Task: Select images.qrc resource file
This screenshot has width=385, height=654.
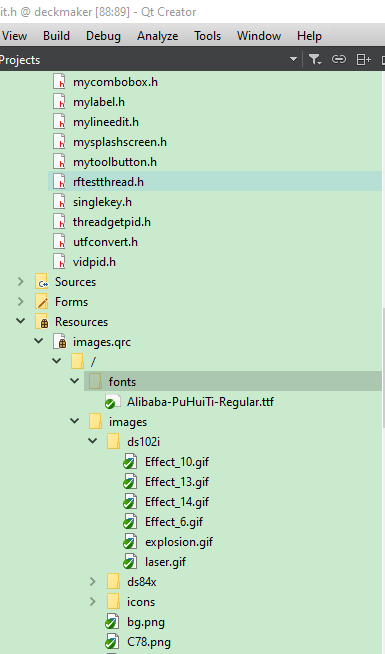Action: pyautogui.click(x=102, y=342)
